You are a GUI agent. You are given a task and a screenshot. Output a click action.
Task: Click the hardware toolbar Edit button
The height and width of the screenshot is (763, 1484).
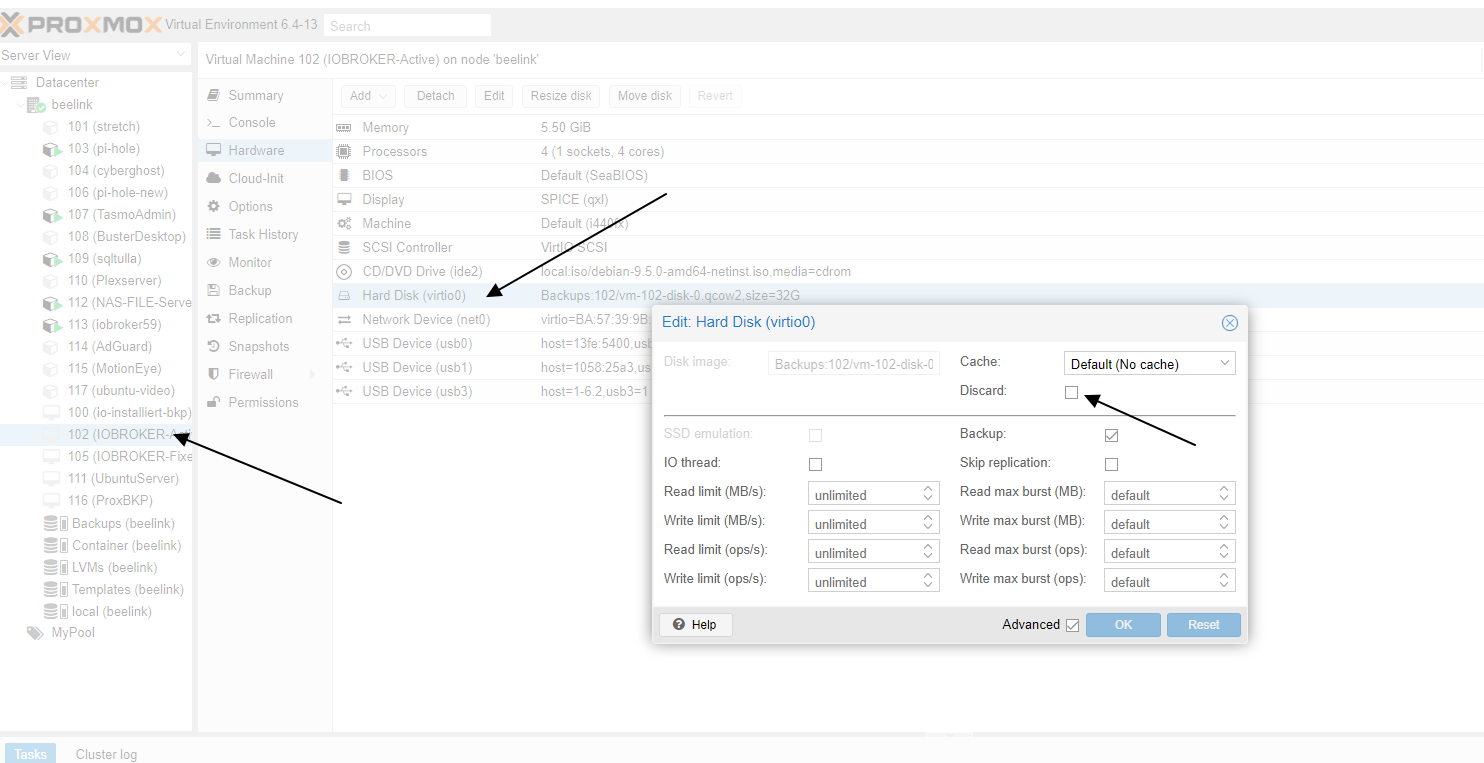coord(494,96)
